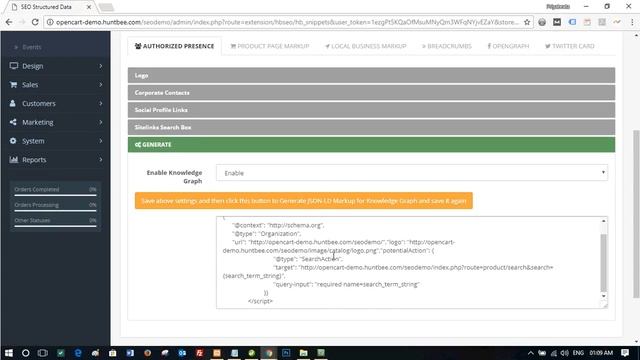Screen dimensions: 640x360
Task: Expand the Reports menu chevron
Action: point(101,160)
